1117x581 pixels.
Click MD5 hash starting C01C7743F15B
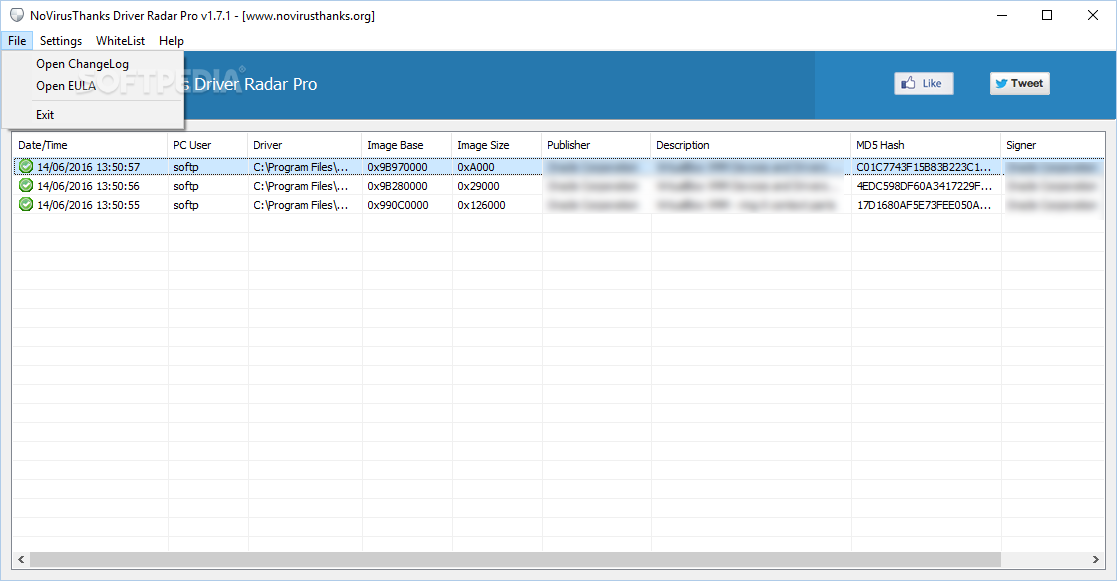(923, 167)
